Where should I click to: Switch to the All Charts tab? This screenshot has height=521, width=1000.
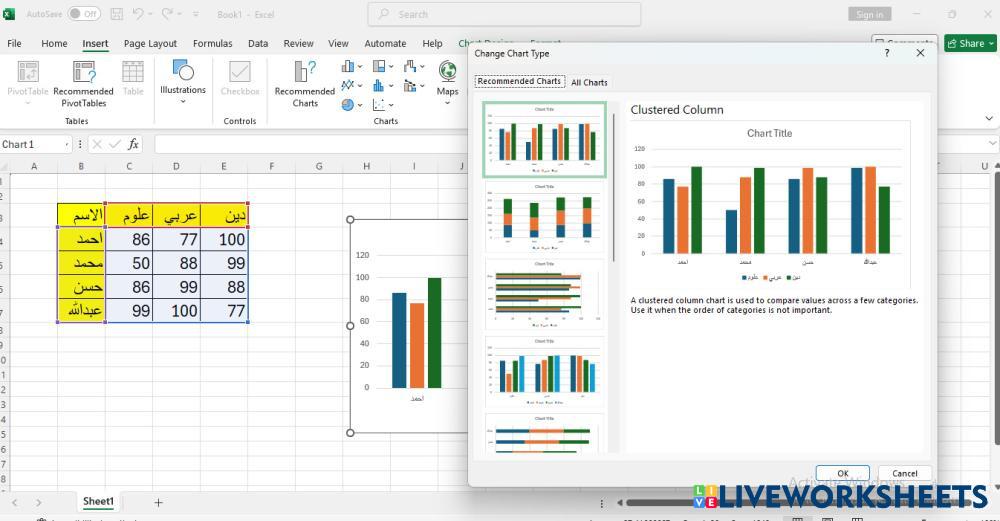coord(589,82)
